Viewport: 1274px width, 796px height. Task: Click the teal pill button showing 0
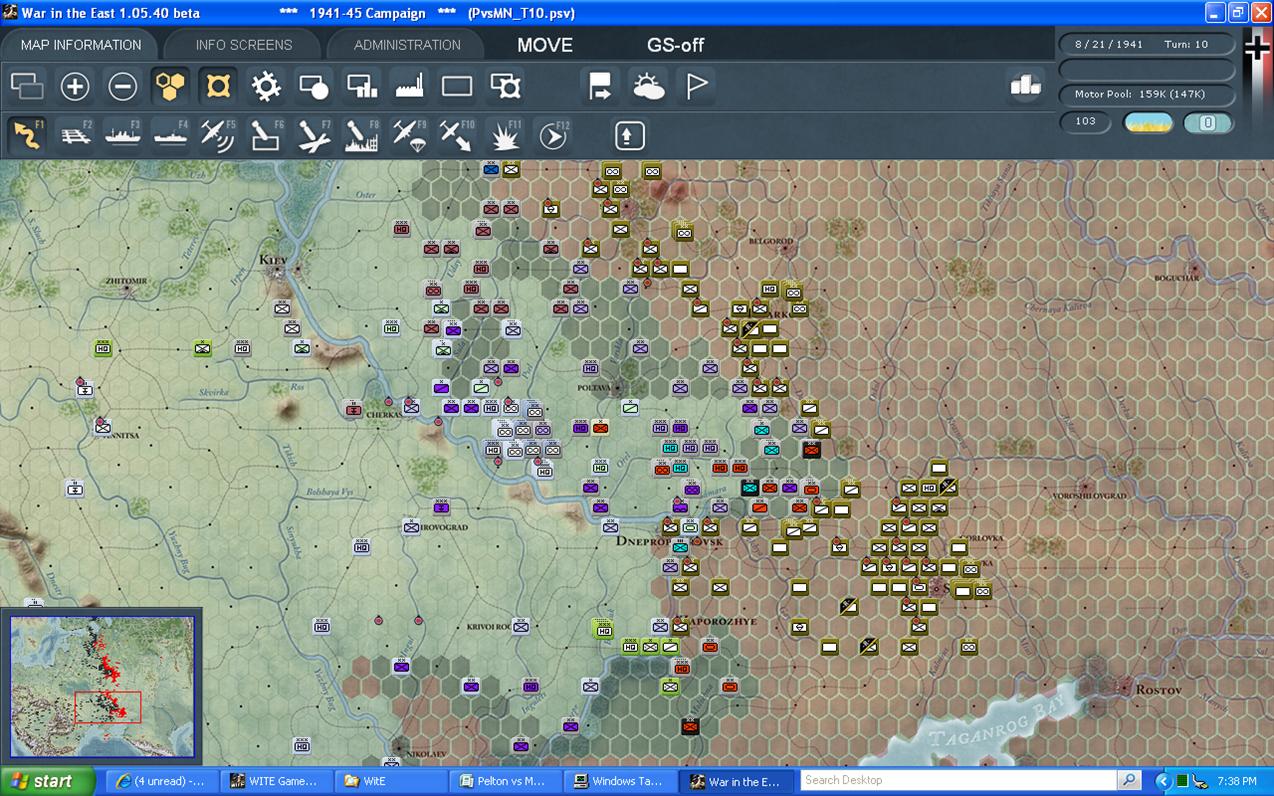point(1208,122)
